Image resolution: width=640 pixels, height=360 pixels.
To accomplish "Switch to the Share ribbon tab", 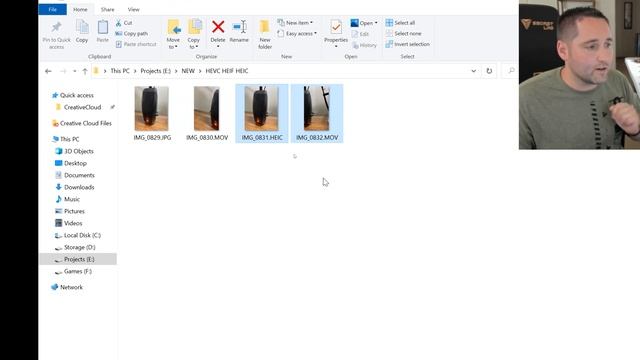I will [x=107, y=9].
